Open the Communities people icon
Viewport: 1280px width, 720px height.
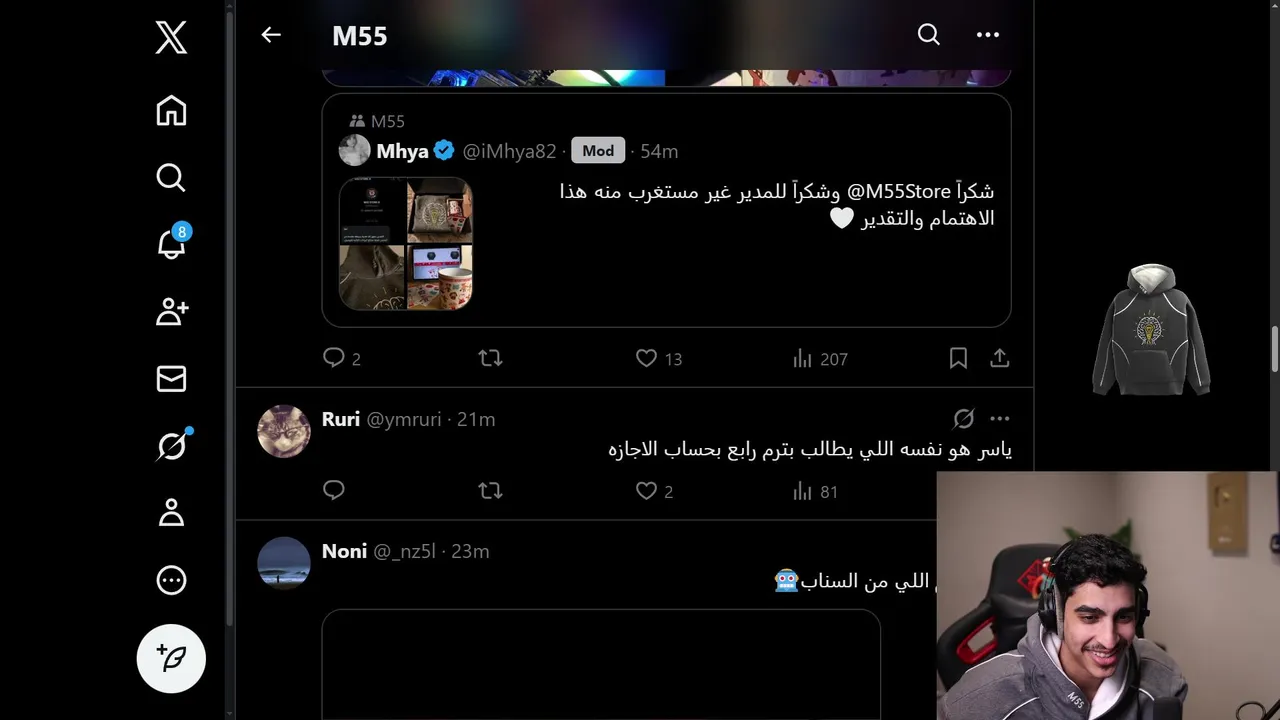tap(172, 311)
